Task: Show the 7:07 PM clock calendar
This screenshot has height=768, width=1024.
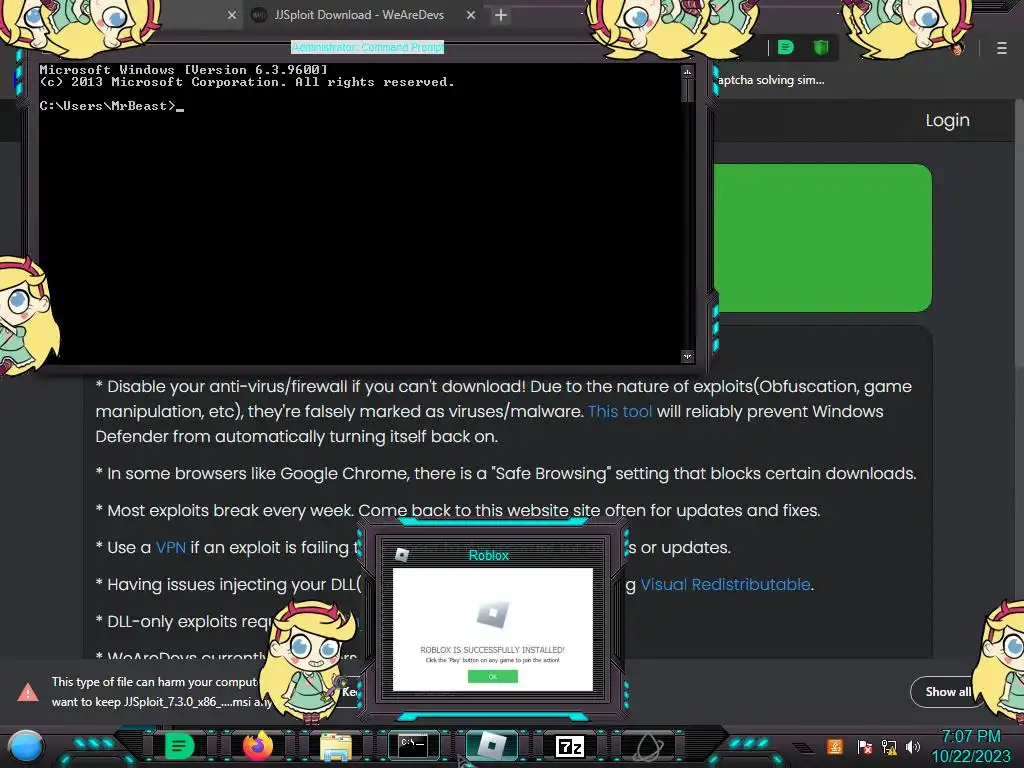Action: [971, 736]
